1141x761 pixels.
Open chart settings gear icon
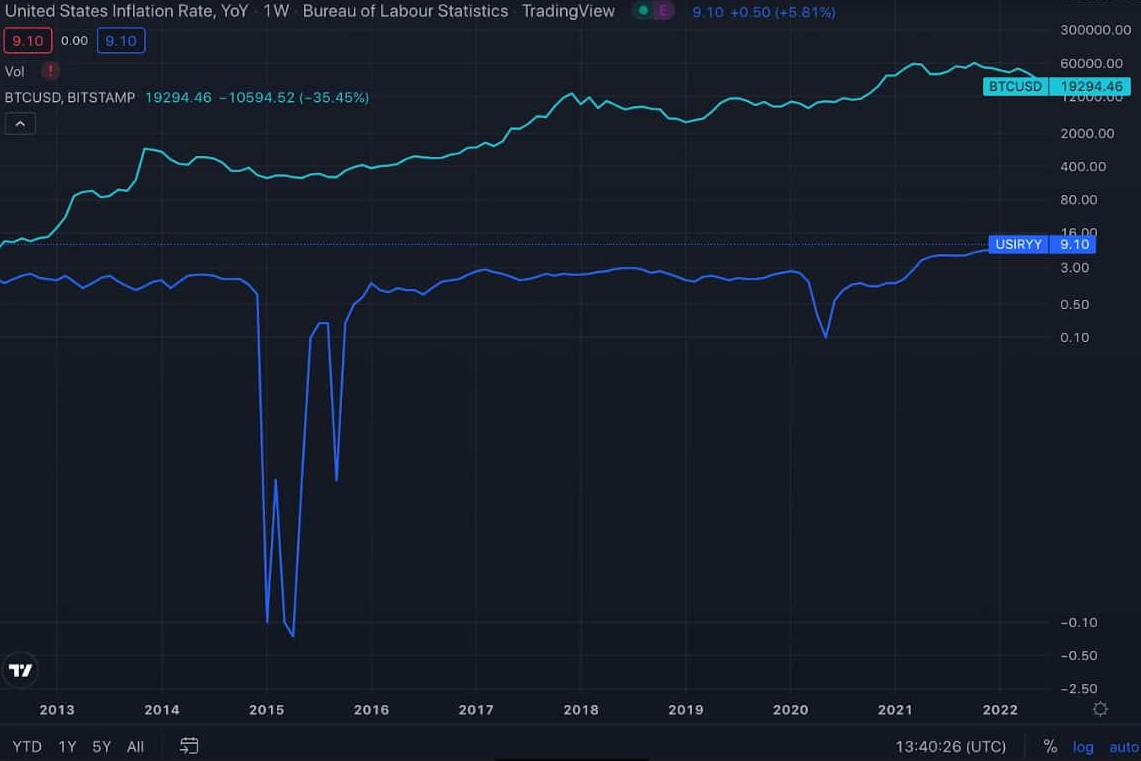click(x=1100, y=709)
